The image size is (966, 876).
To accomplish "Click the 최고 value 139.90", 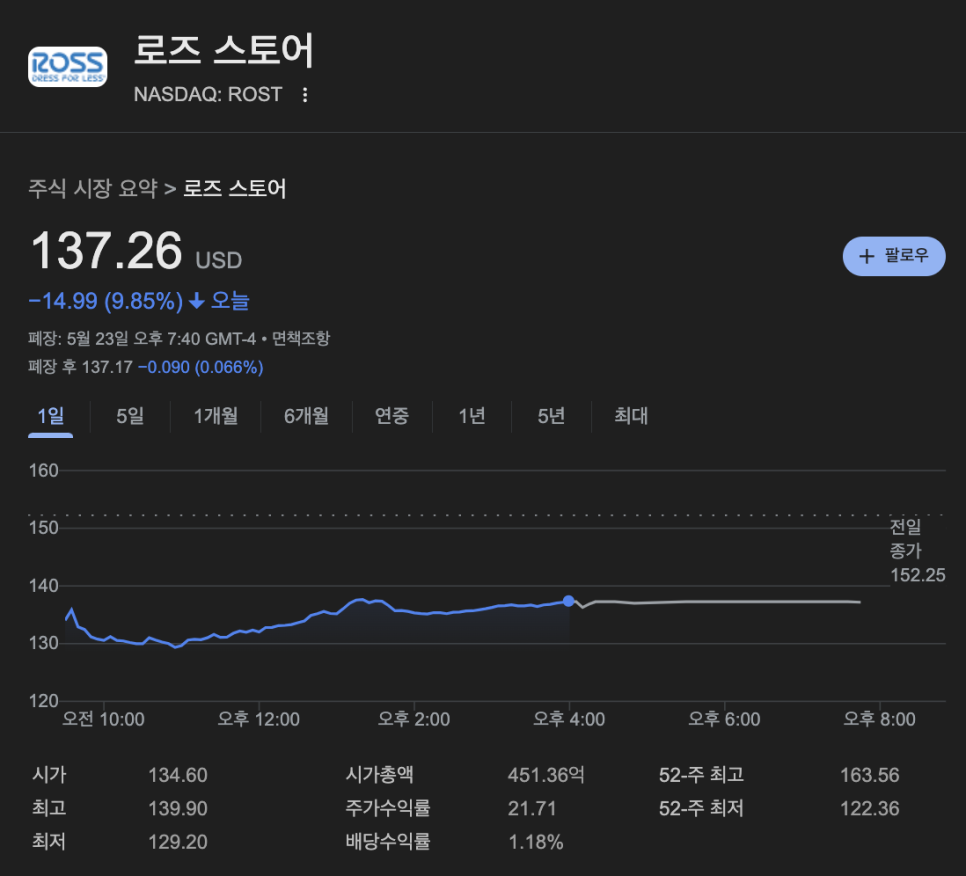I will click(178, 808).
